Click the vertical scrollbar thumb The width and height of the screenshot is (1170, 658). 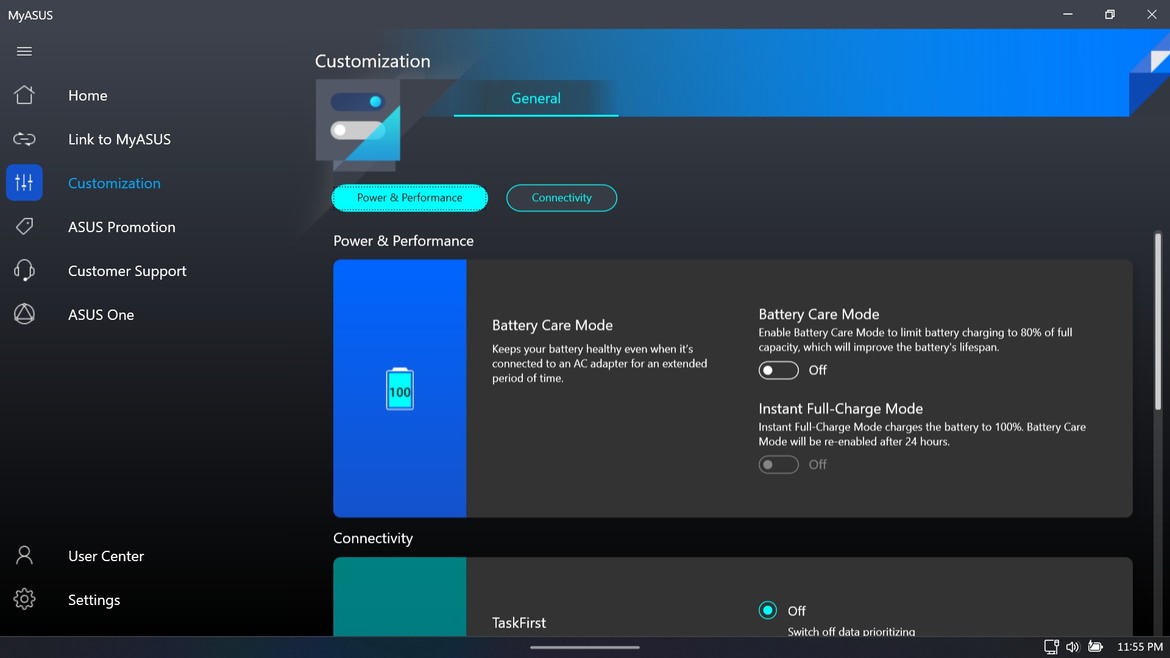pos(1158,322)
